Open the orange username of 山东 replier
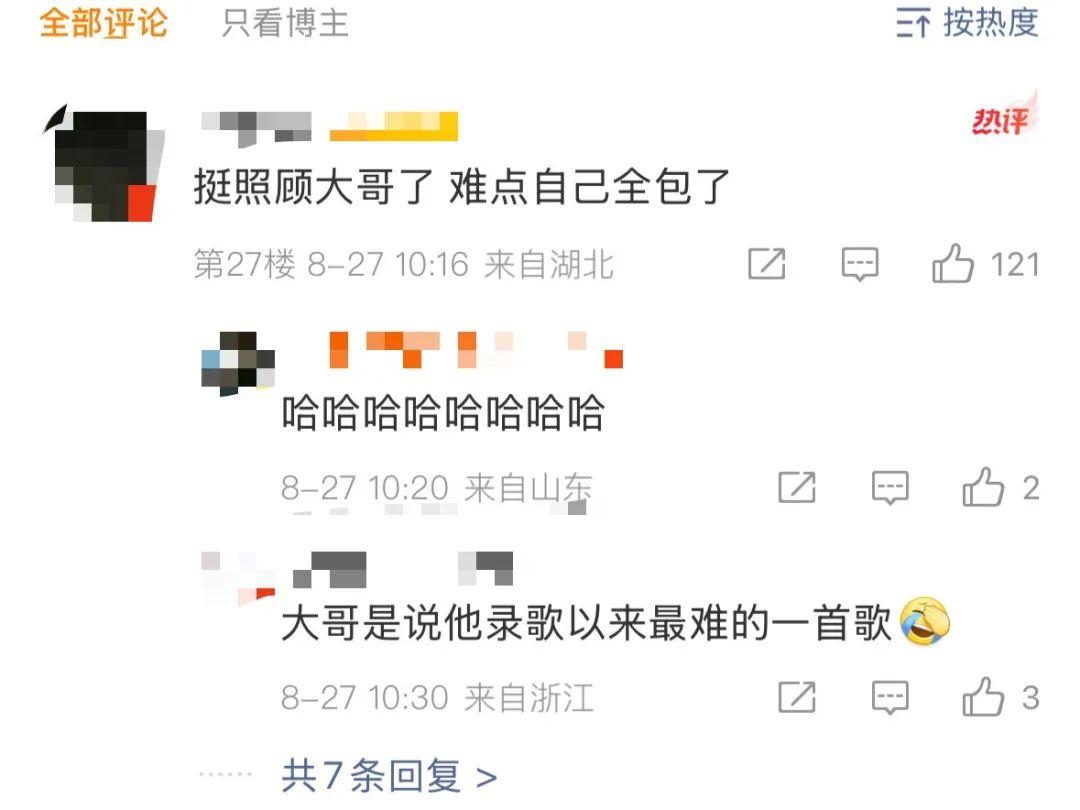The width and height of the screenshot is (1080, 810). click(477, 350)
